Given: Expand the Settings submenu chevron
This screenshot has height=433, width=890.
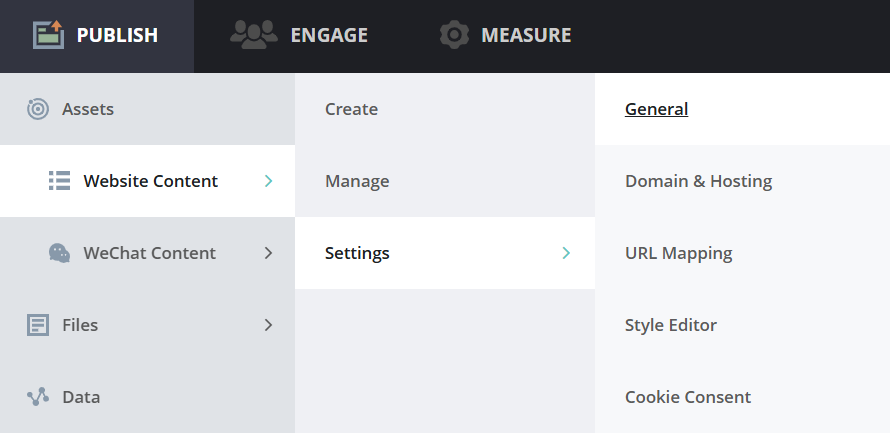Looking at the screenshot, I should point(566,253).
